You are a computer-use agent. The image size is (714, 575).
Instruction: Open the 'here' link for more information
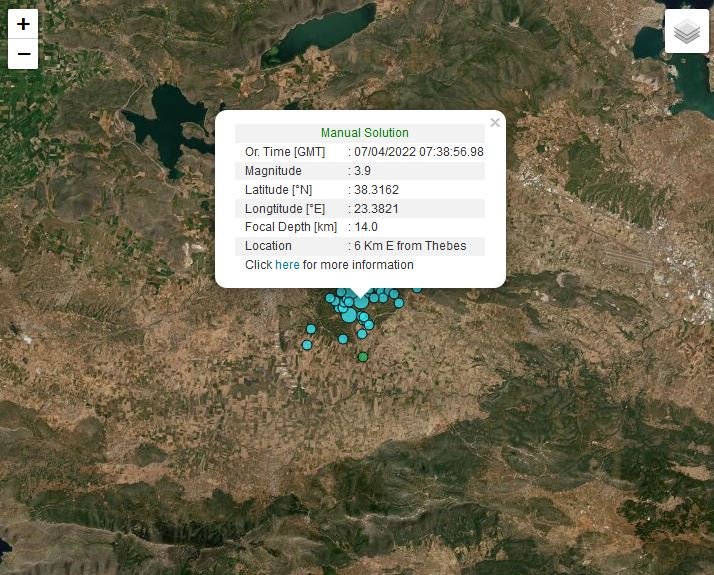(287, 265)
